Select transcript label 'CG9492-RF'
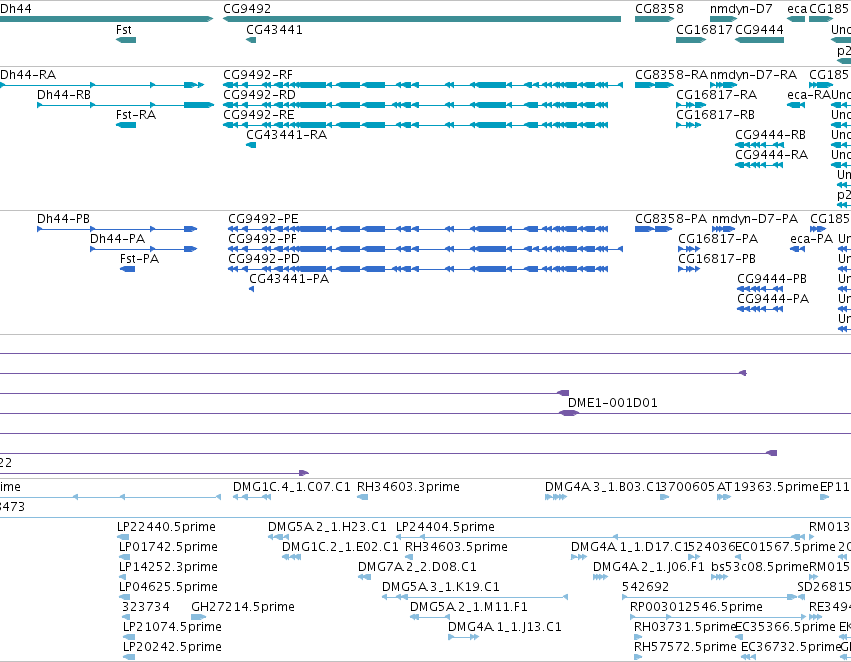Screen dimensions: 851x662 point(258,75)
